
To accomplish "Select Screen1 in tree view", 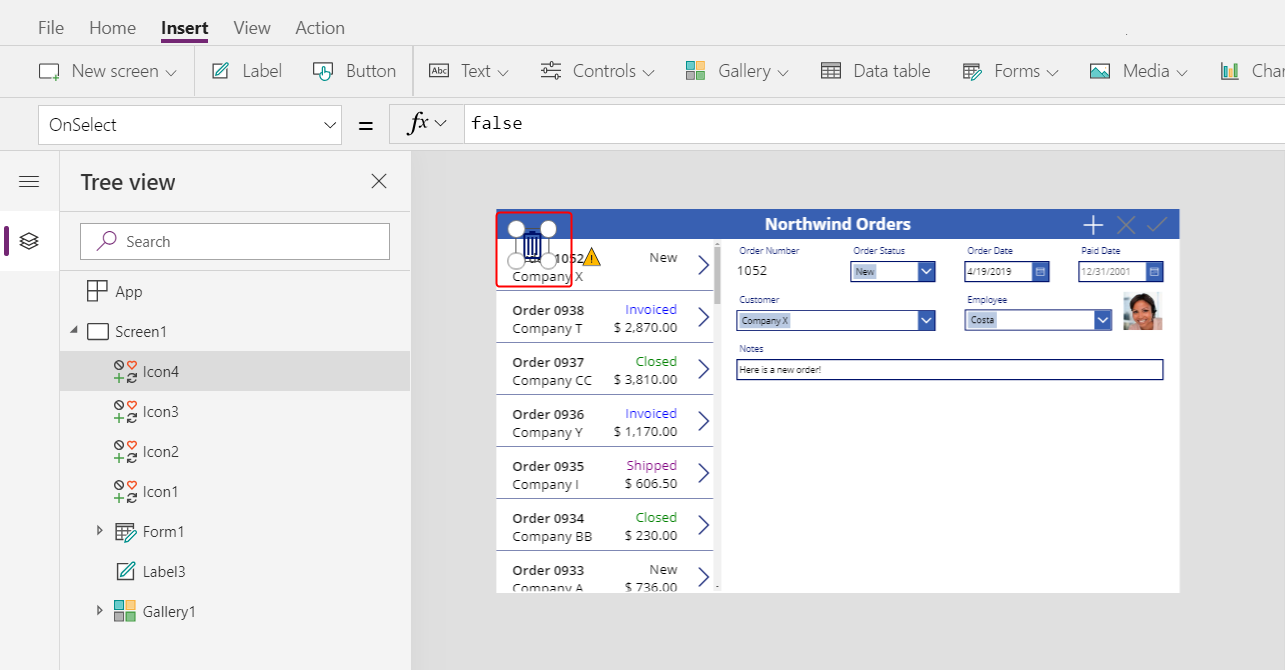I will 141,331.
